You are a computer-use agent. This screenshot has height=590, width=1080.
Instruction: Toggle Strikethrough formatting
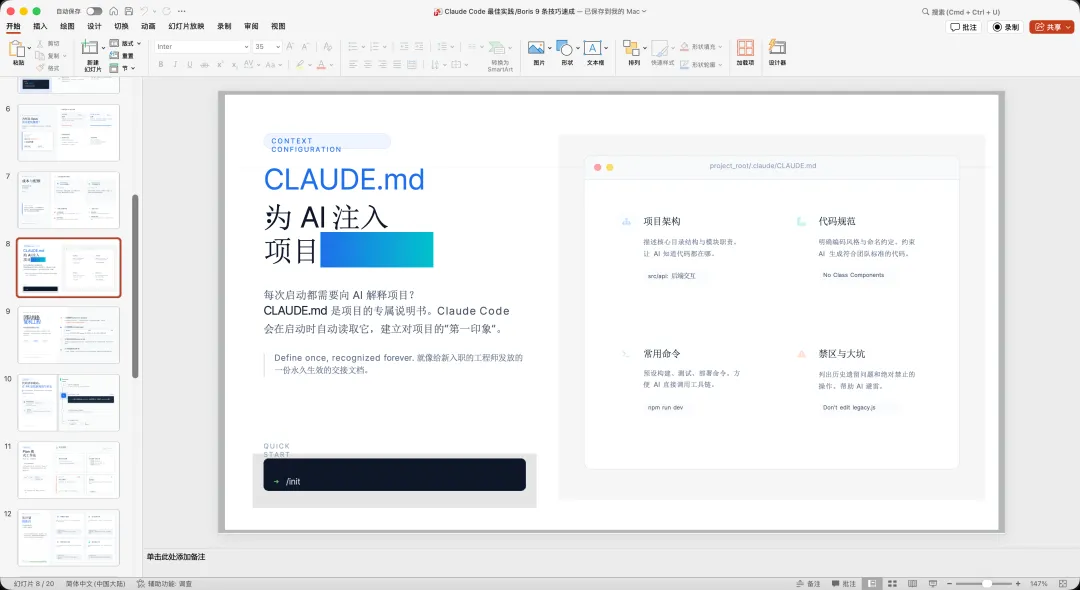tap(205, 64)
